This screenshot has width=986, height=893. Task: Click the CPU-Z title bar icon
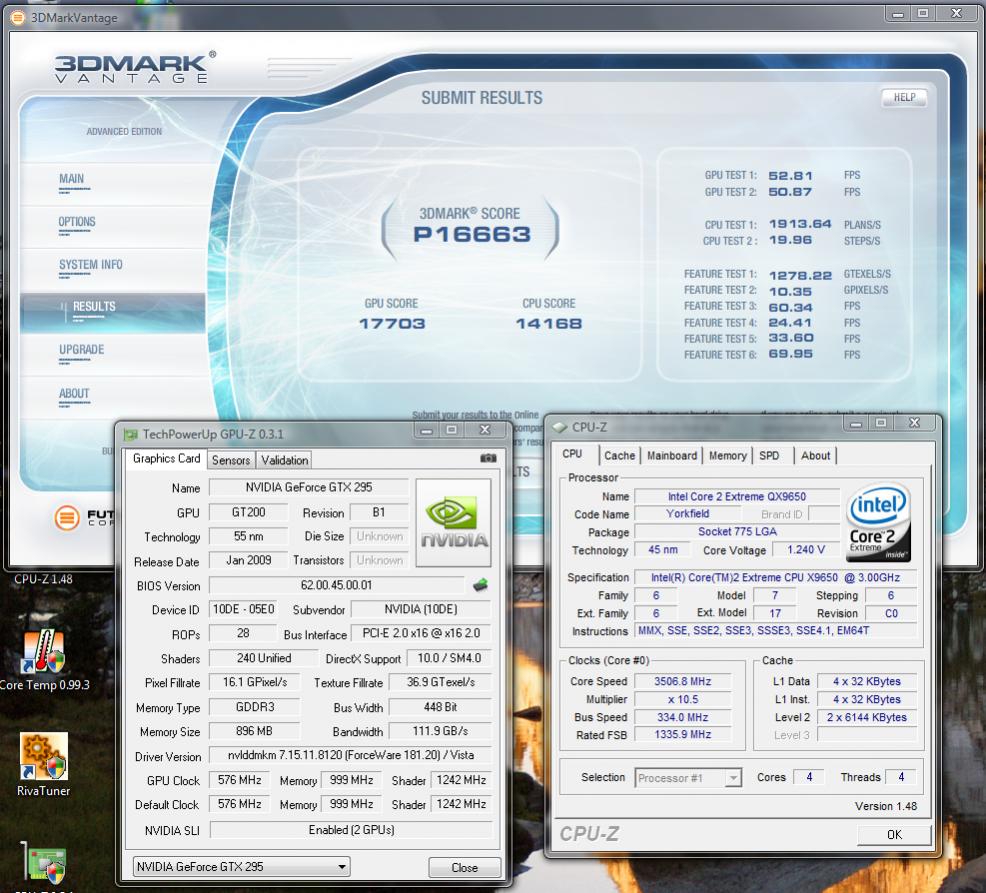[x=559, y=428]
